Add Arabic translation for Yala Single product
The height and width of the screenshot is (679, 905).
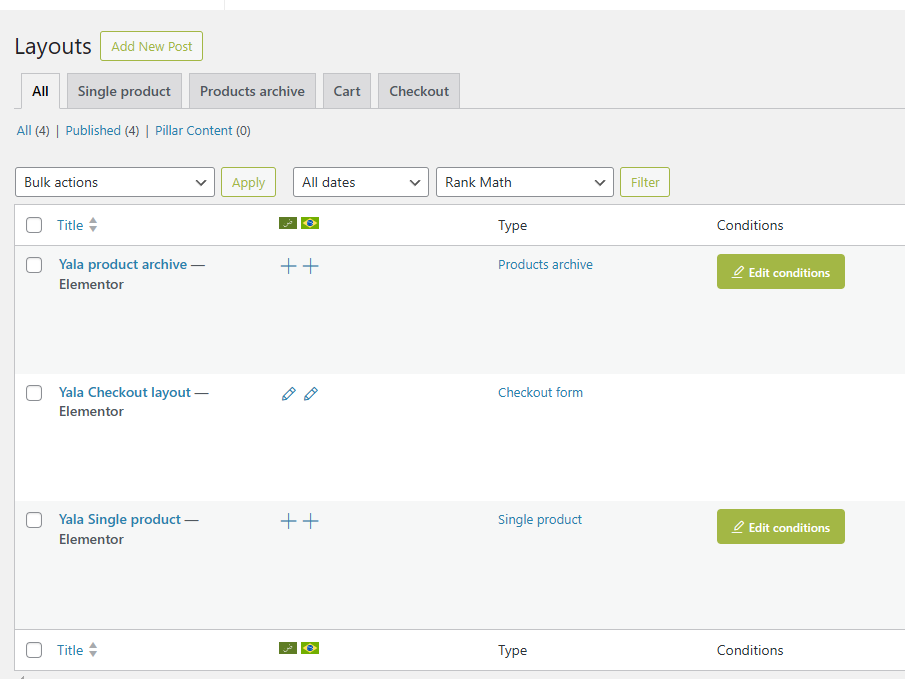click(x=288, y=521)
